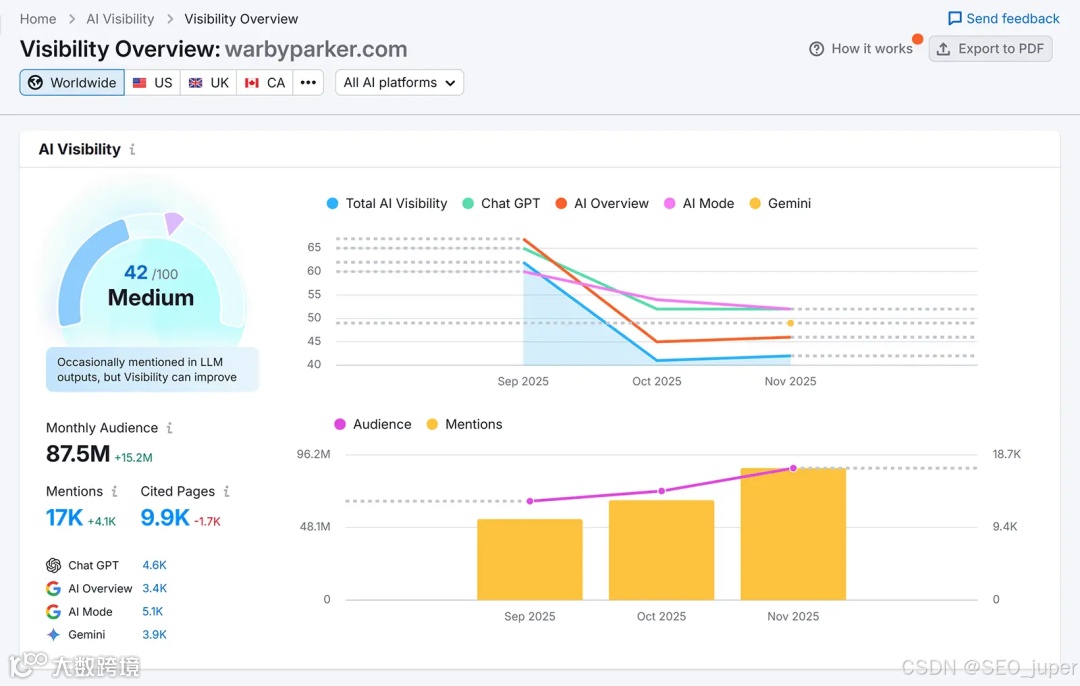Click Send feedback link
1080x686 pixels.
point(1004,19)
